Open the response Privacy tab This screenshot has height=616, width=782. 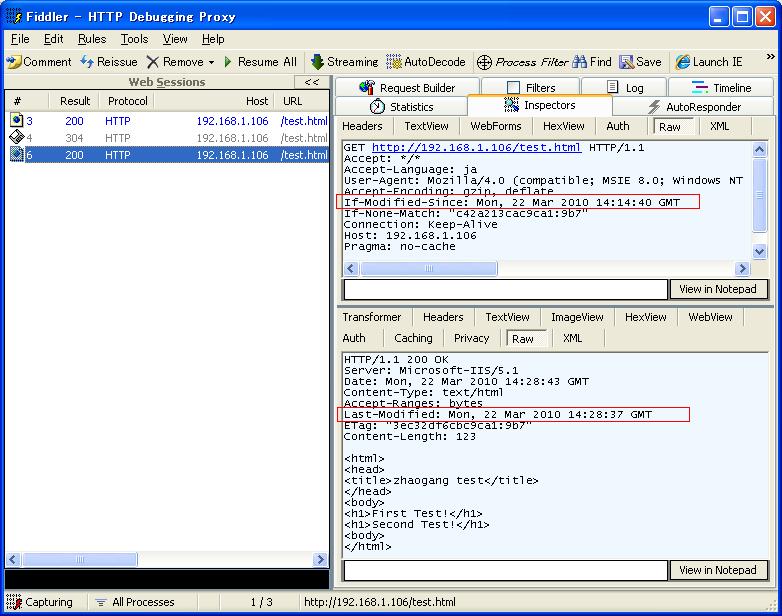pos(471,338)
